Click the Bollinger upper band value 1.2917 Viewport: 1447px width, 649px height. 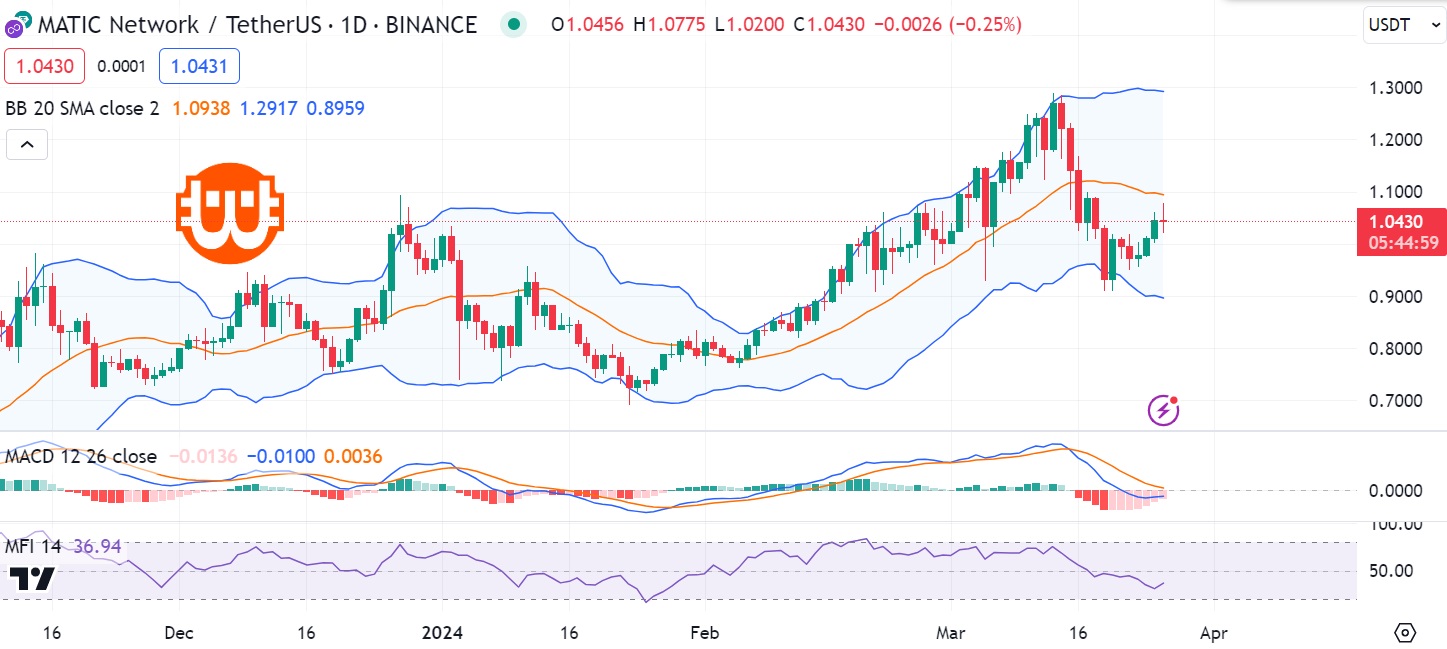[x=268, y=108]
